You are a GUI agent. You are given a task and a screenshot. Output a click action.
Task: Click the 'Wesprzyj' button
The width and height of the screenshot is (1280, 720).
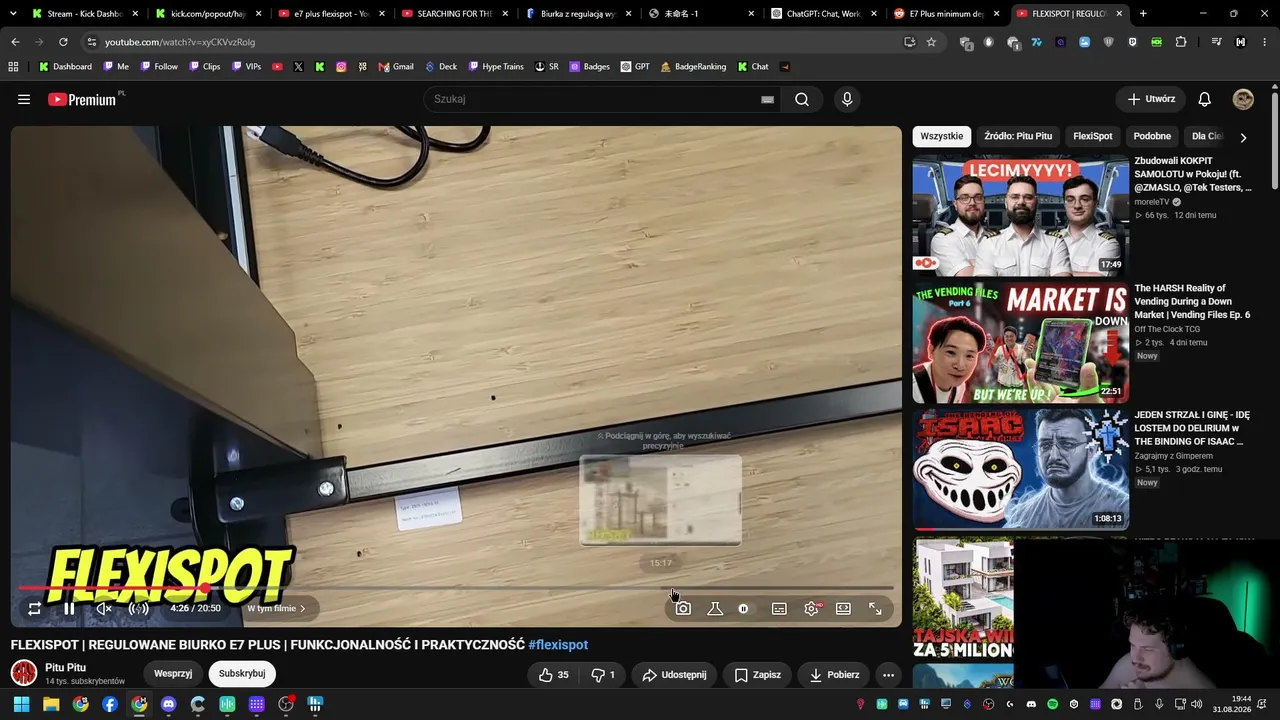[173, 674]
